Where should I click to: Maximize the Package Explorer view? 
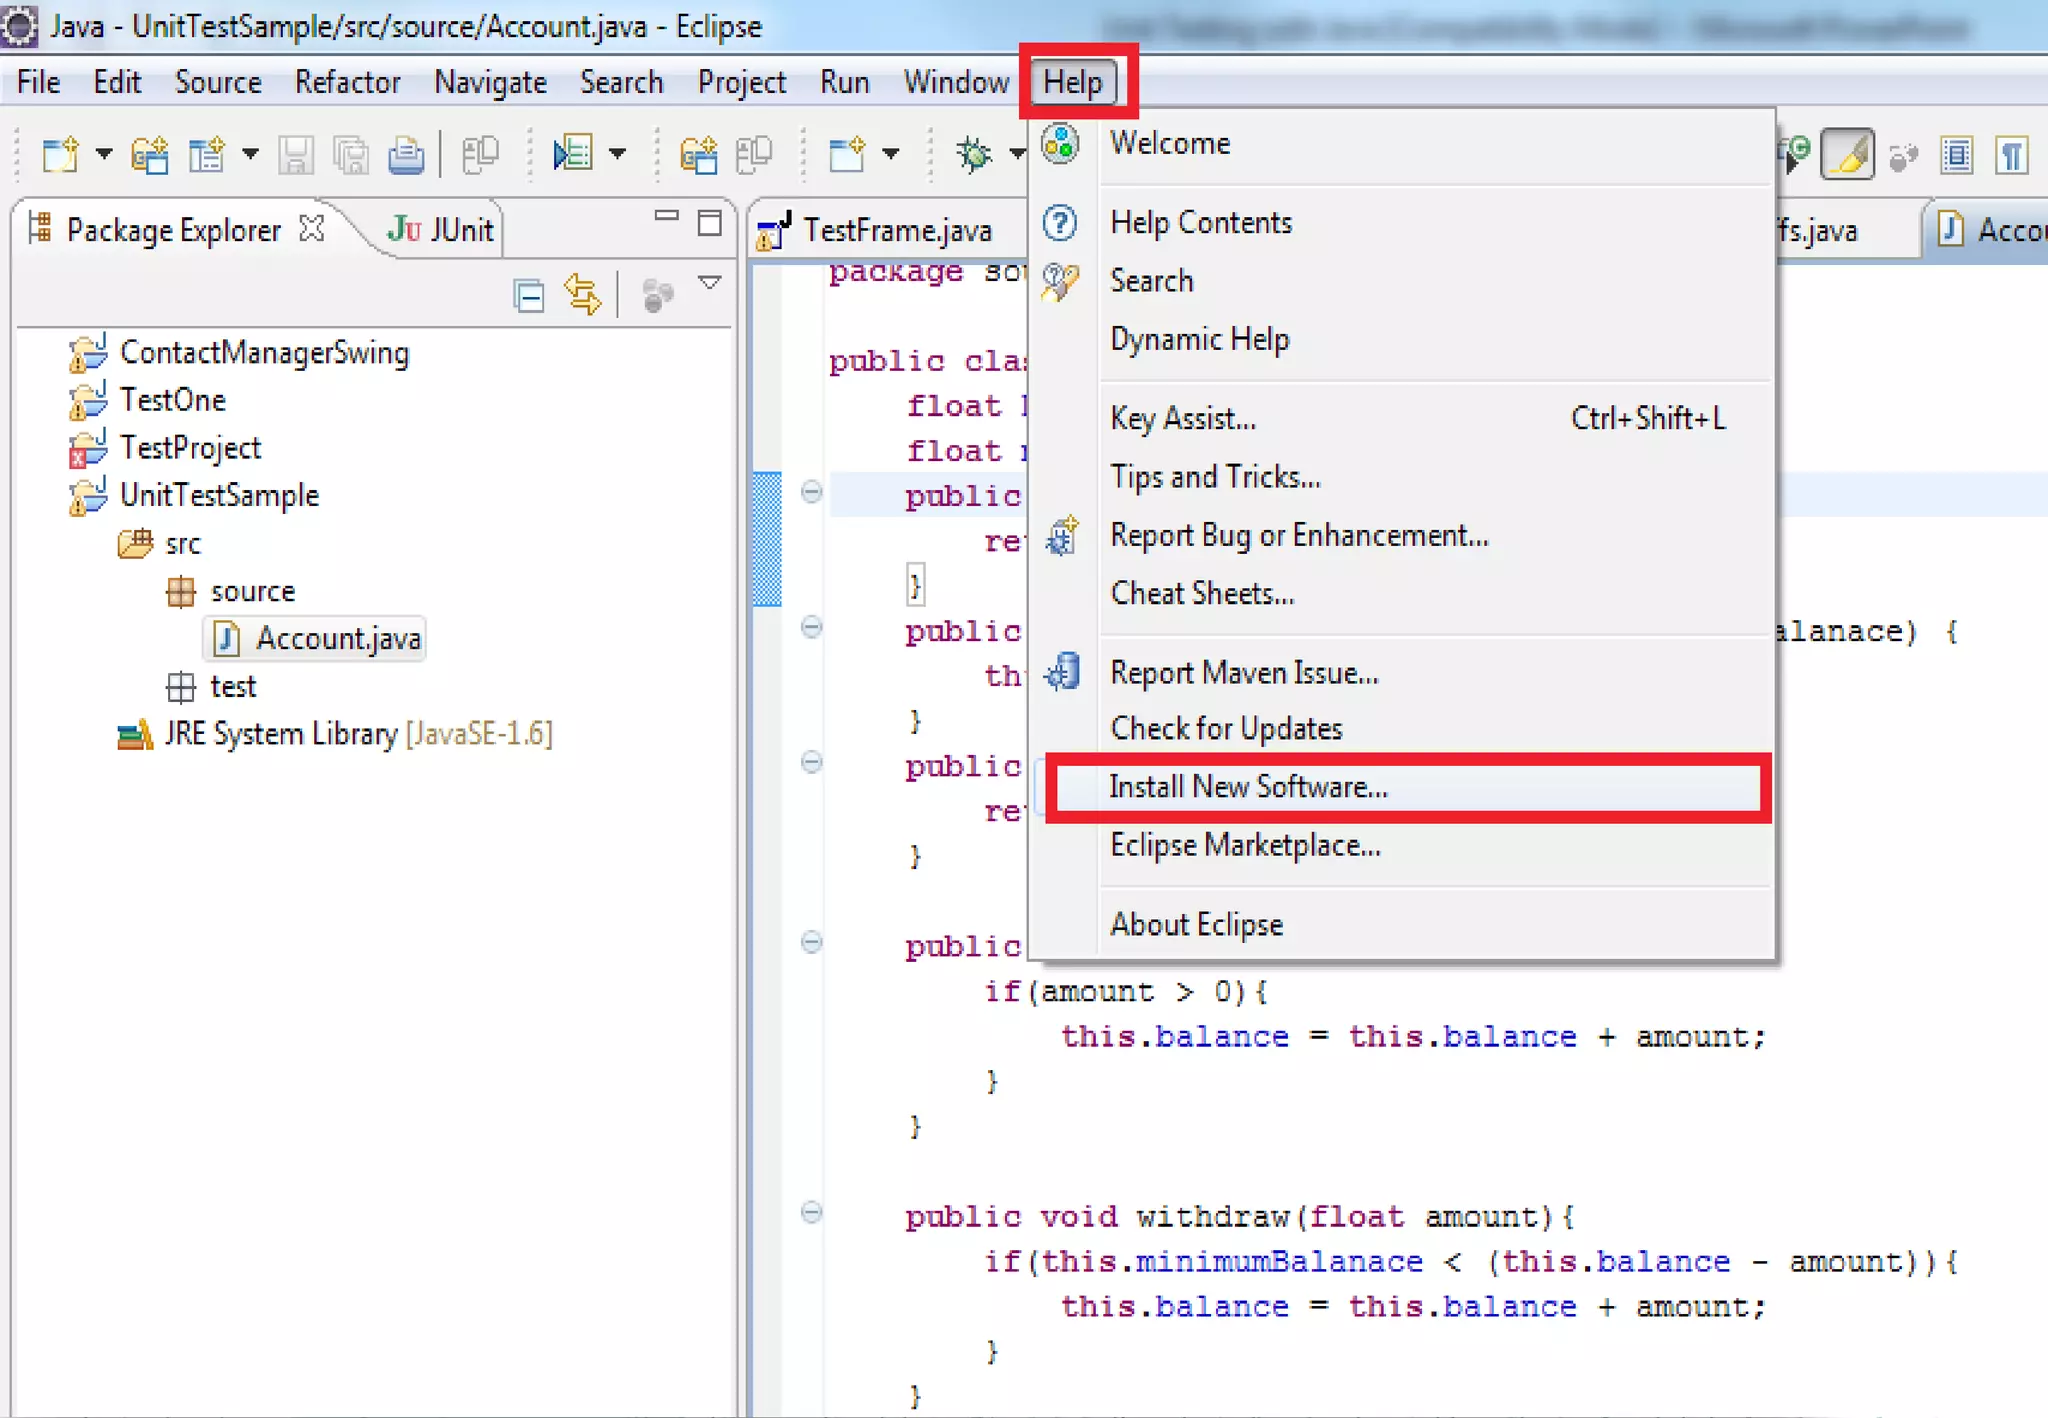coord(709,222)
